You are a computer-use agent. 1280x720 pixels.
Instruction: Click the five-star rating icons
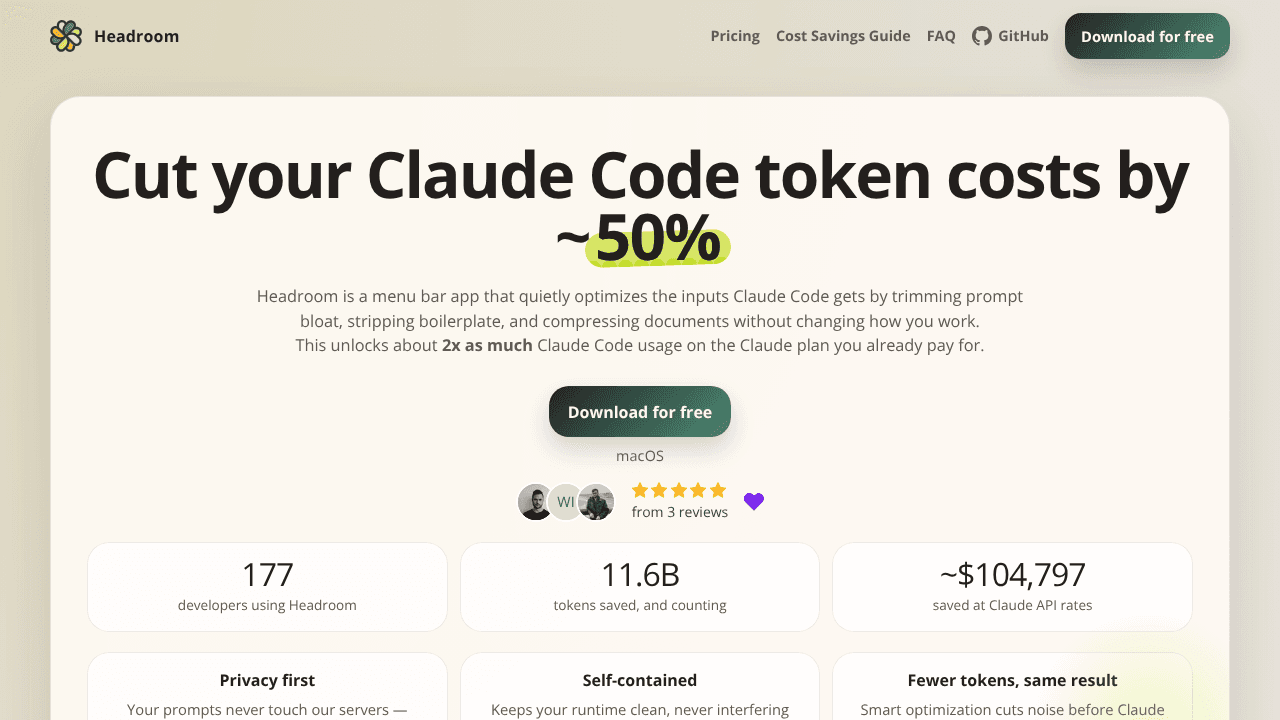679,490
